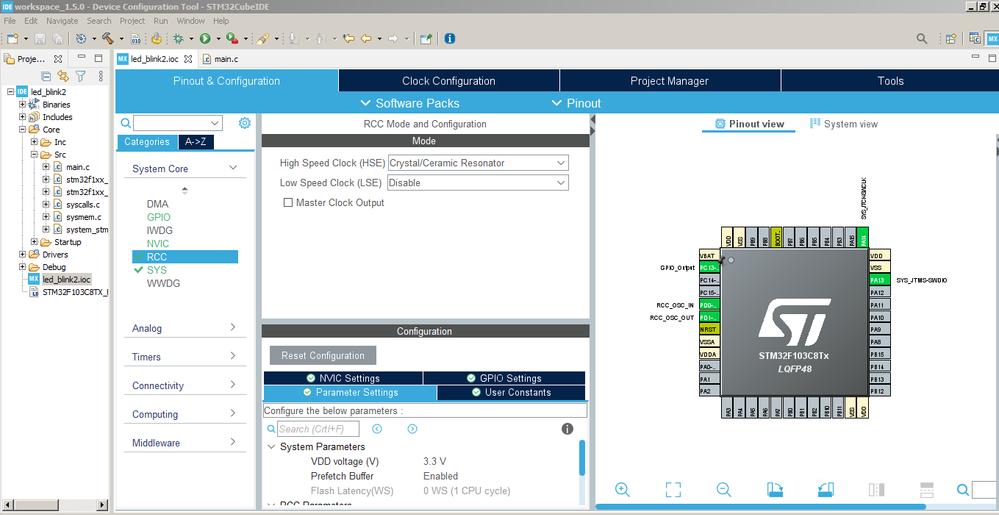Click the binary 010 file icon
This screenshot has width=999, height=515.
(135, 39)
